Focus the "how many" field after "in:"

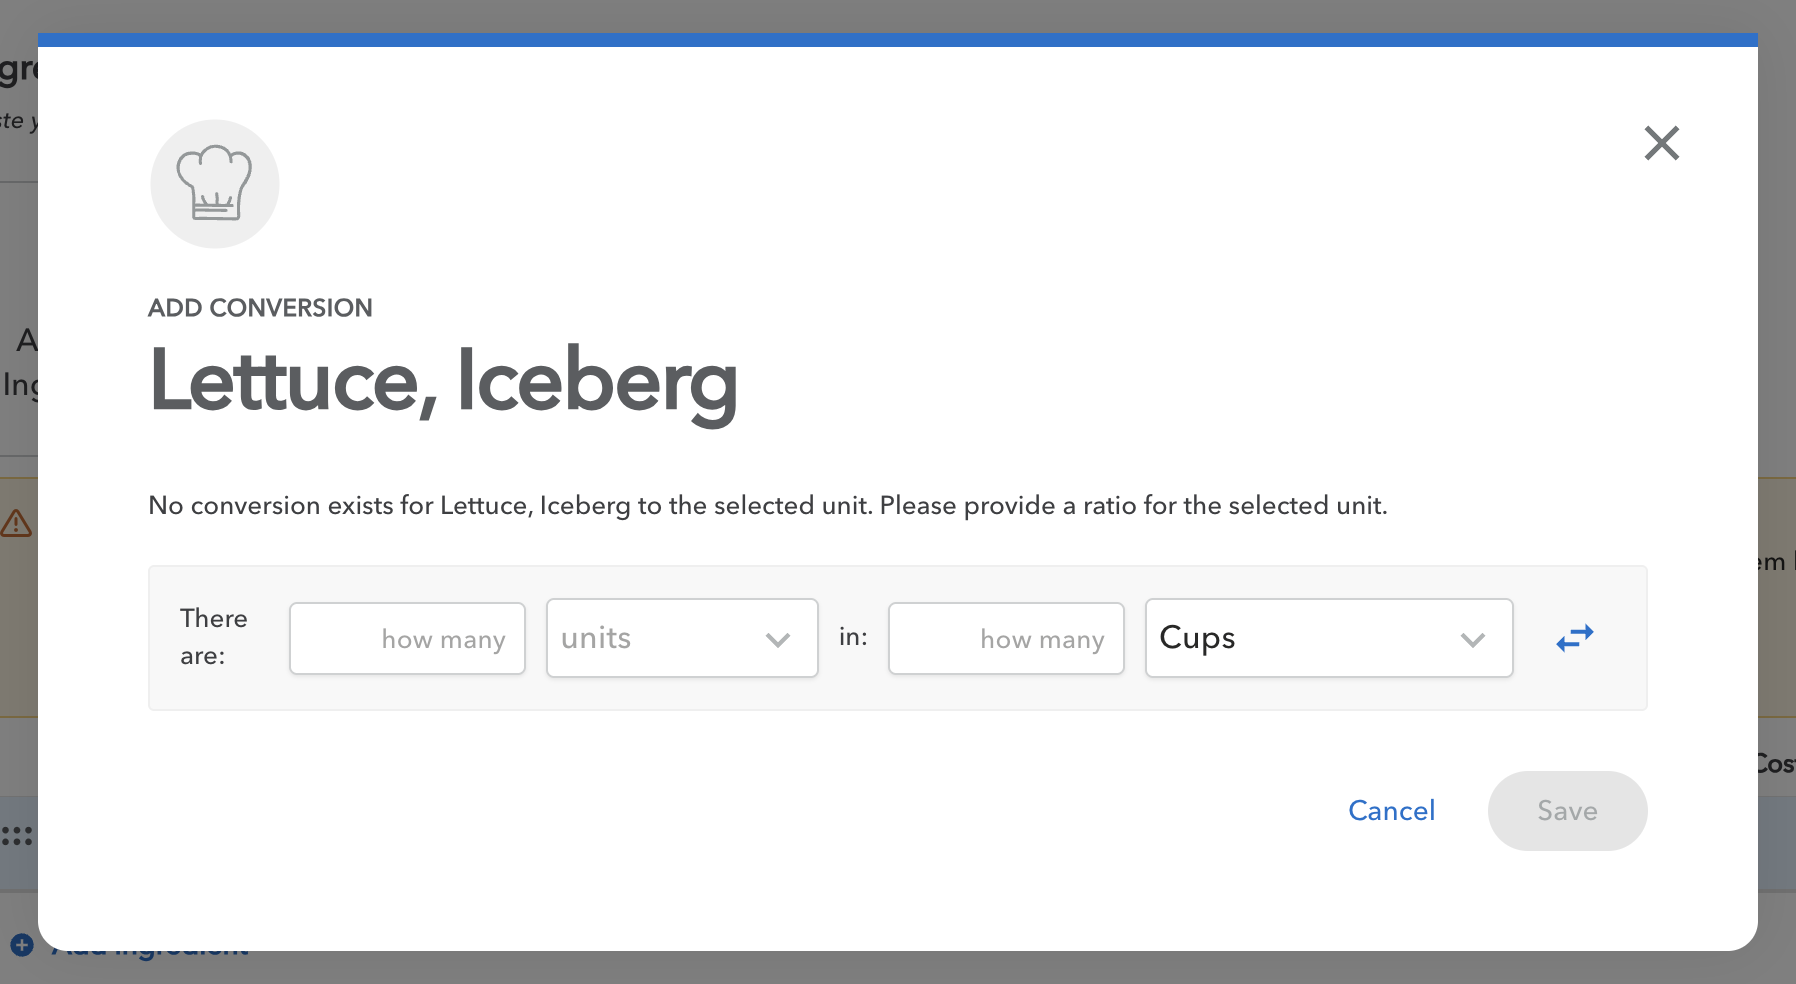(x=1005, y=639)
